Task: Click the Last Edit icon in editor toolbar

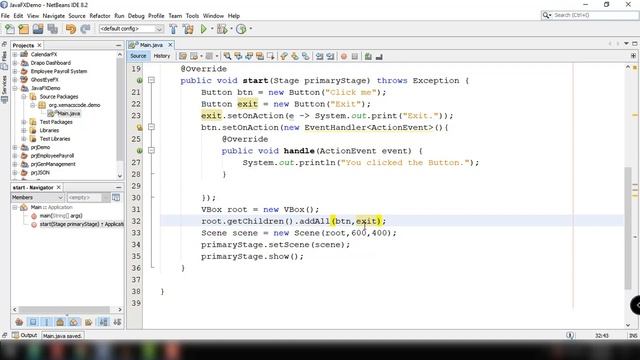Action: [183, 56]
